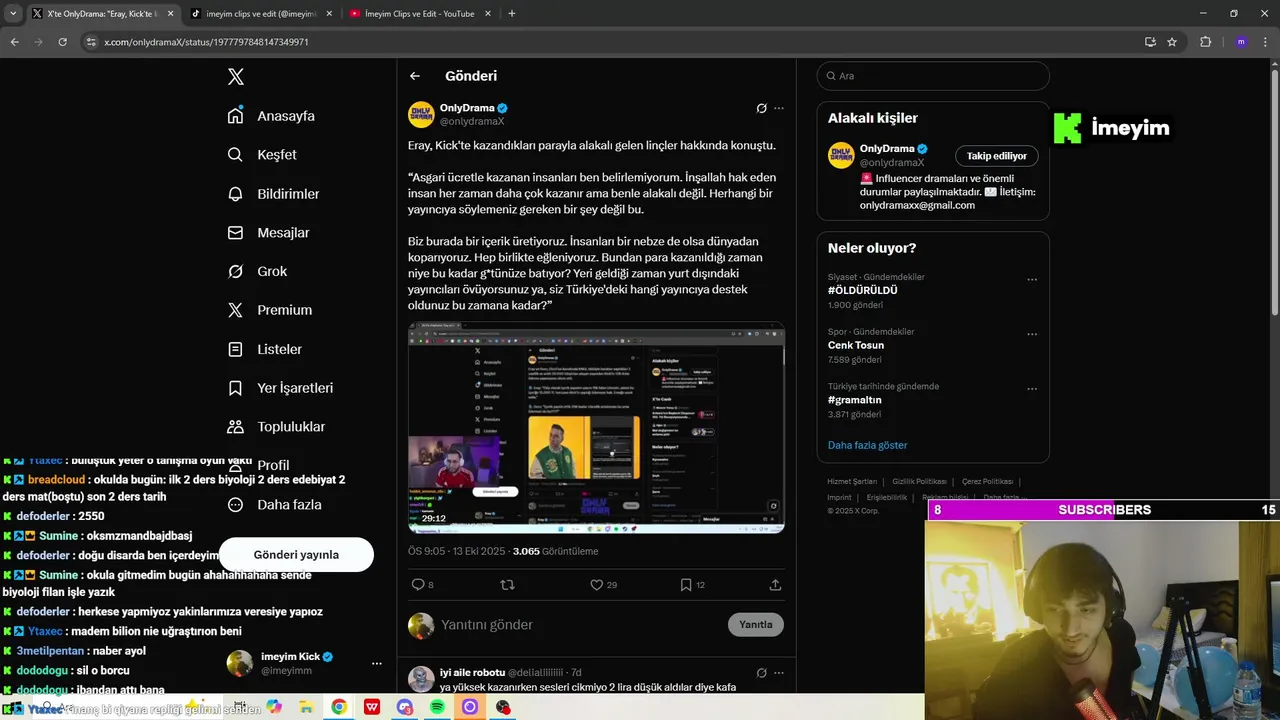Click the @onlydramaX handle on post

472,121
